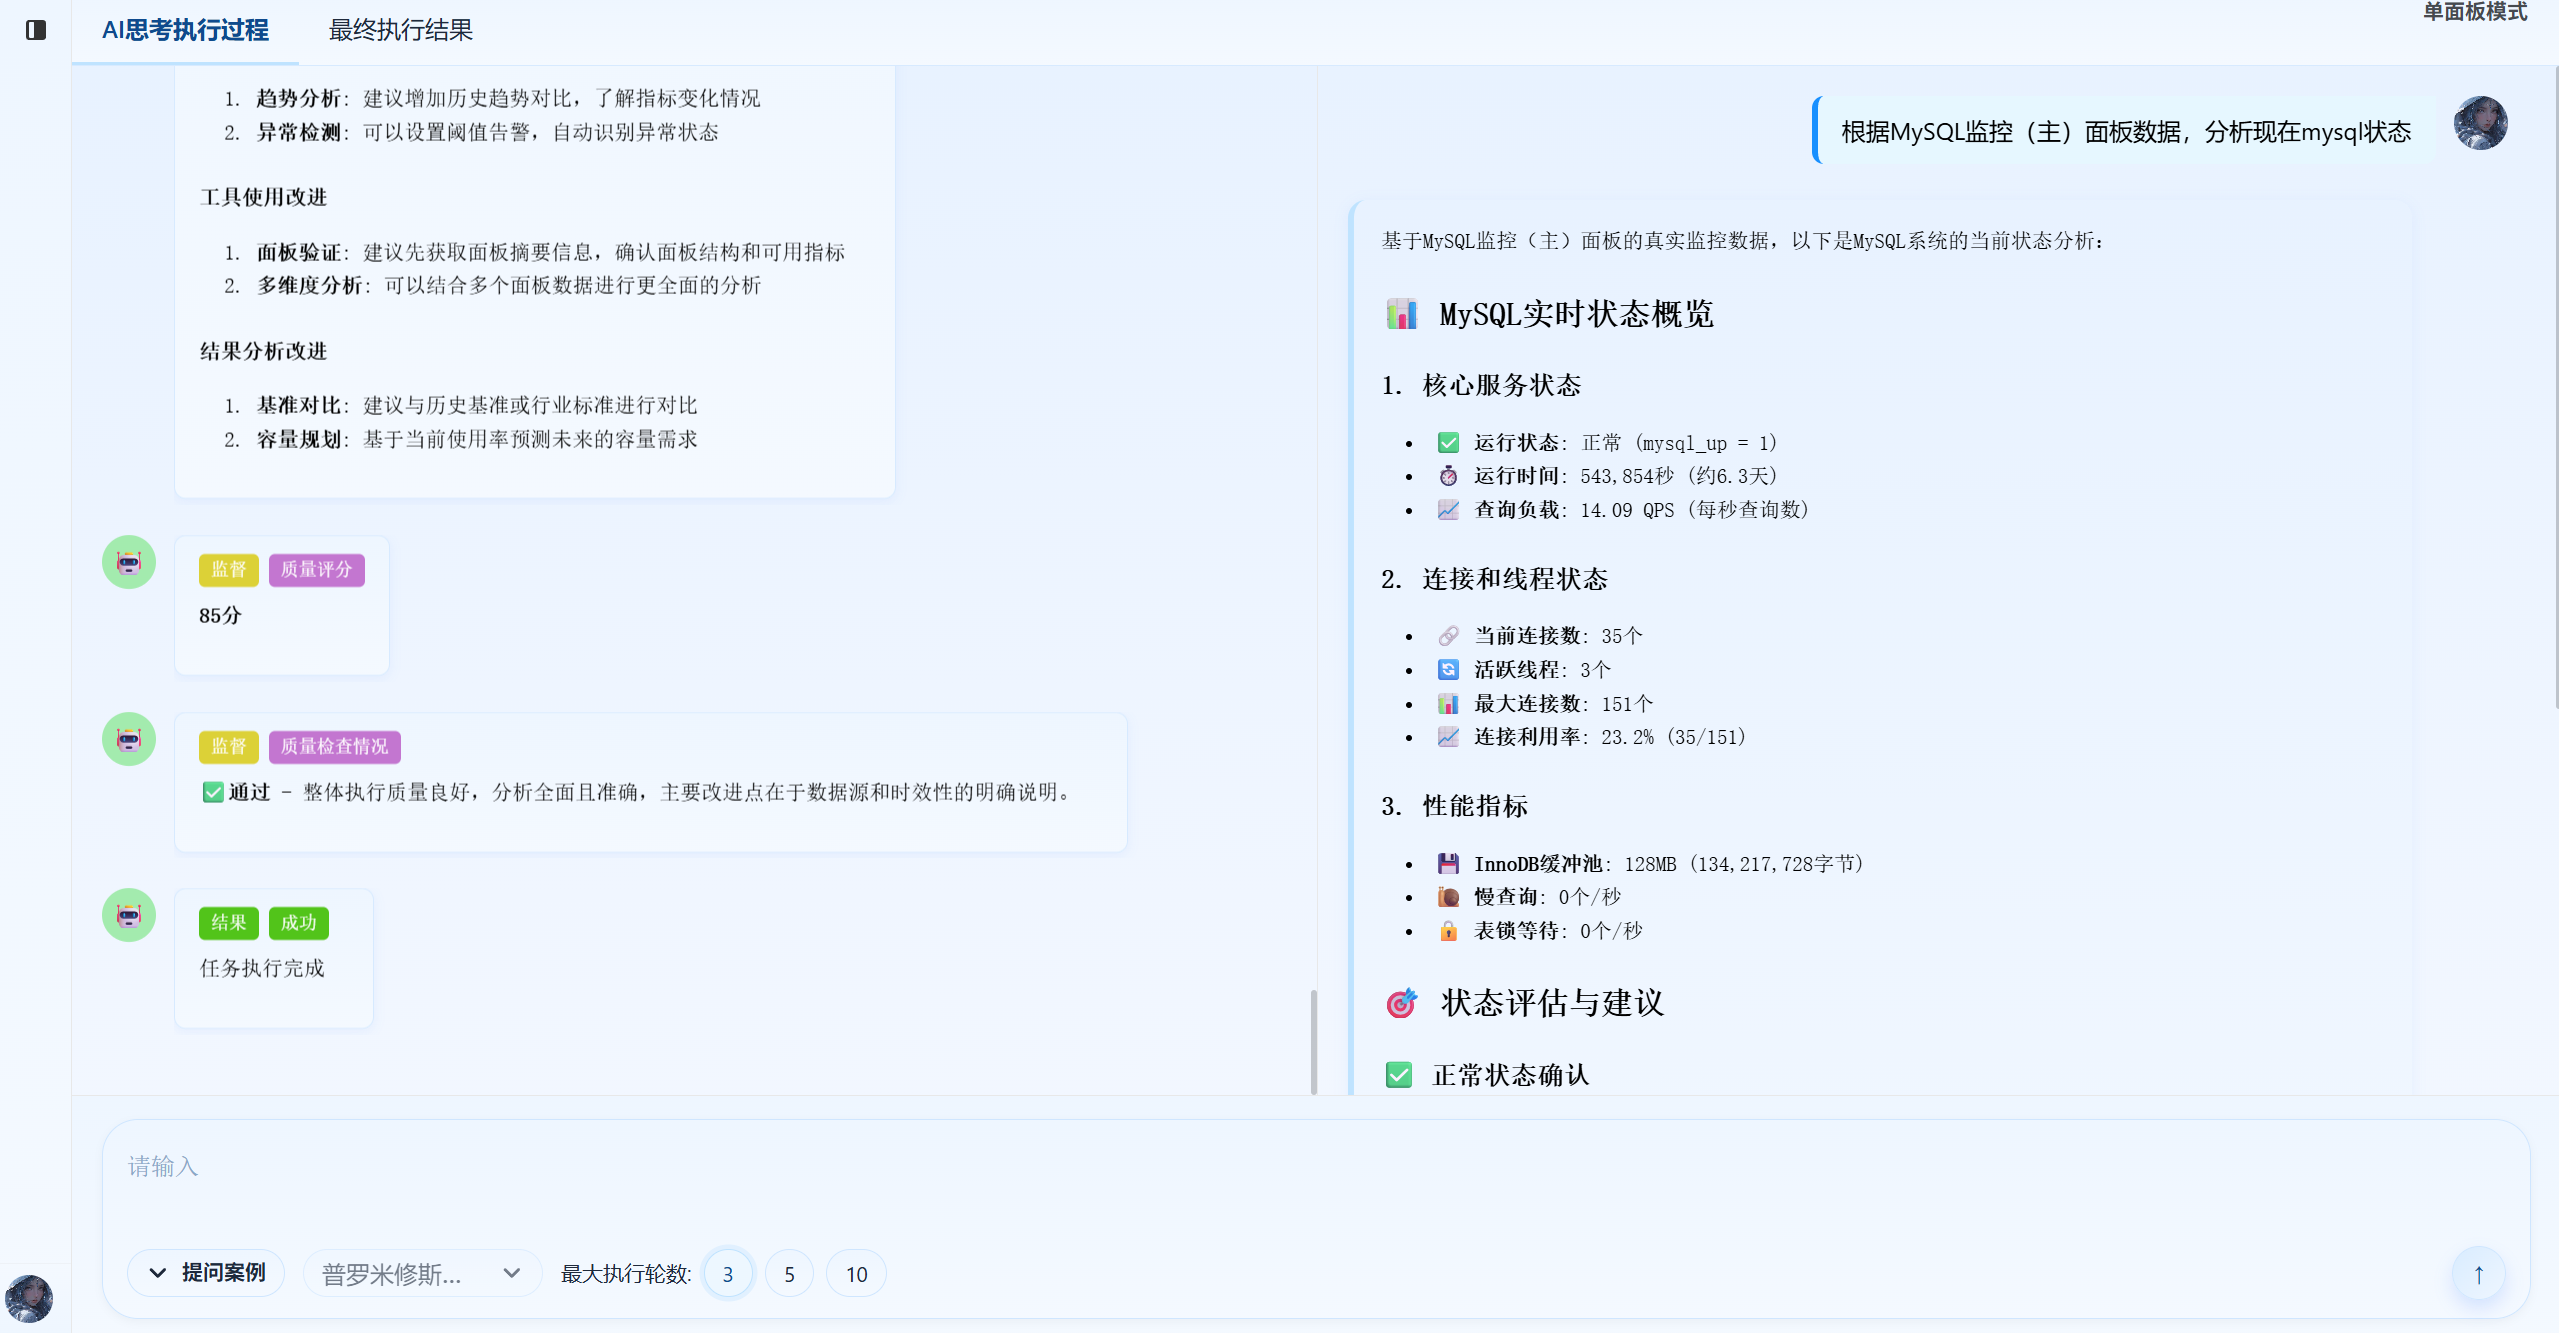Set max execution rounds to 10
This screenshot has width=2559, height=1333.
tap(856, 1274)
